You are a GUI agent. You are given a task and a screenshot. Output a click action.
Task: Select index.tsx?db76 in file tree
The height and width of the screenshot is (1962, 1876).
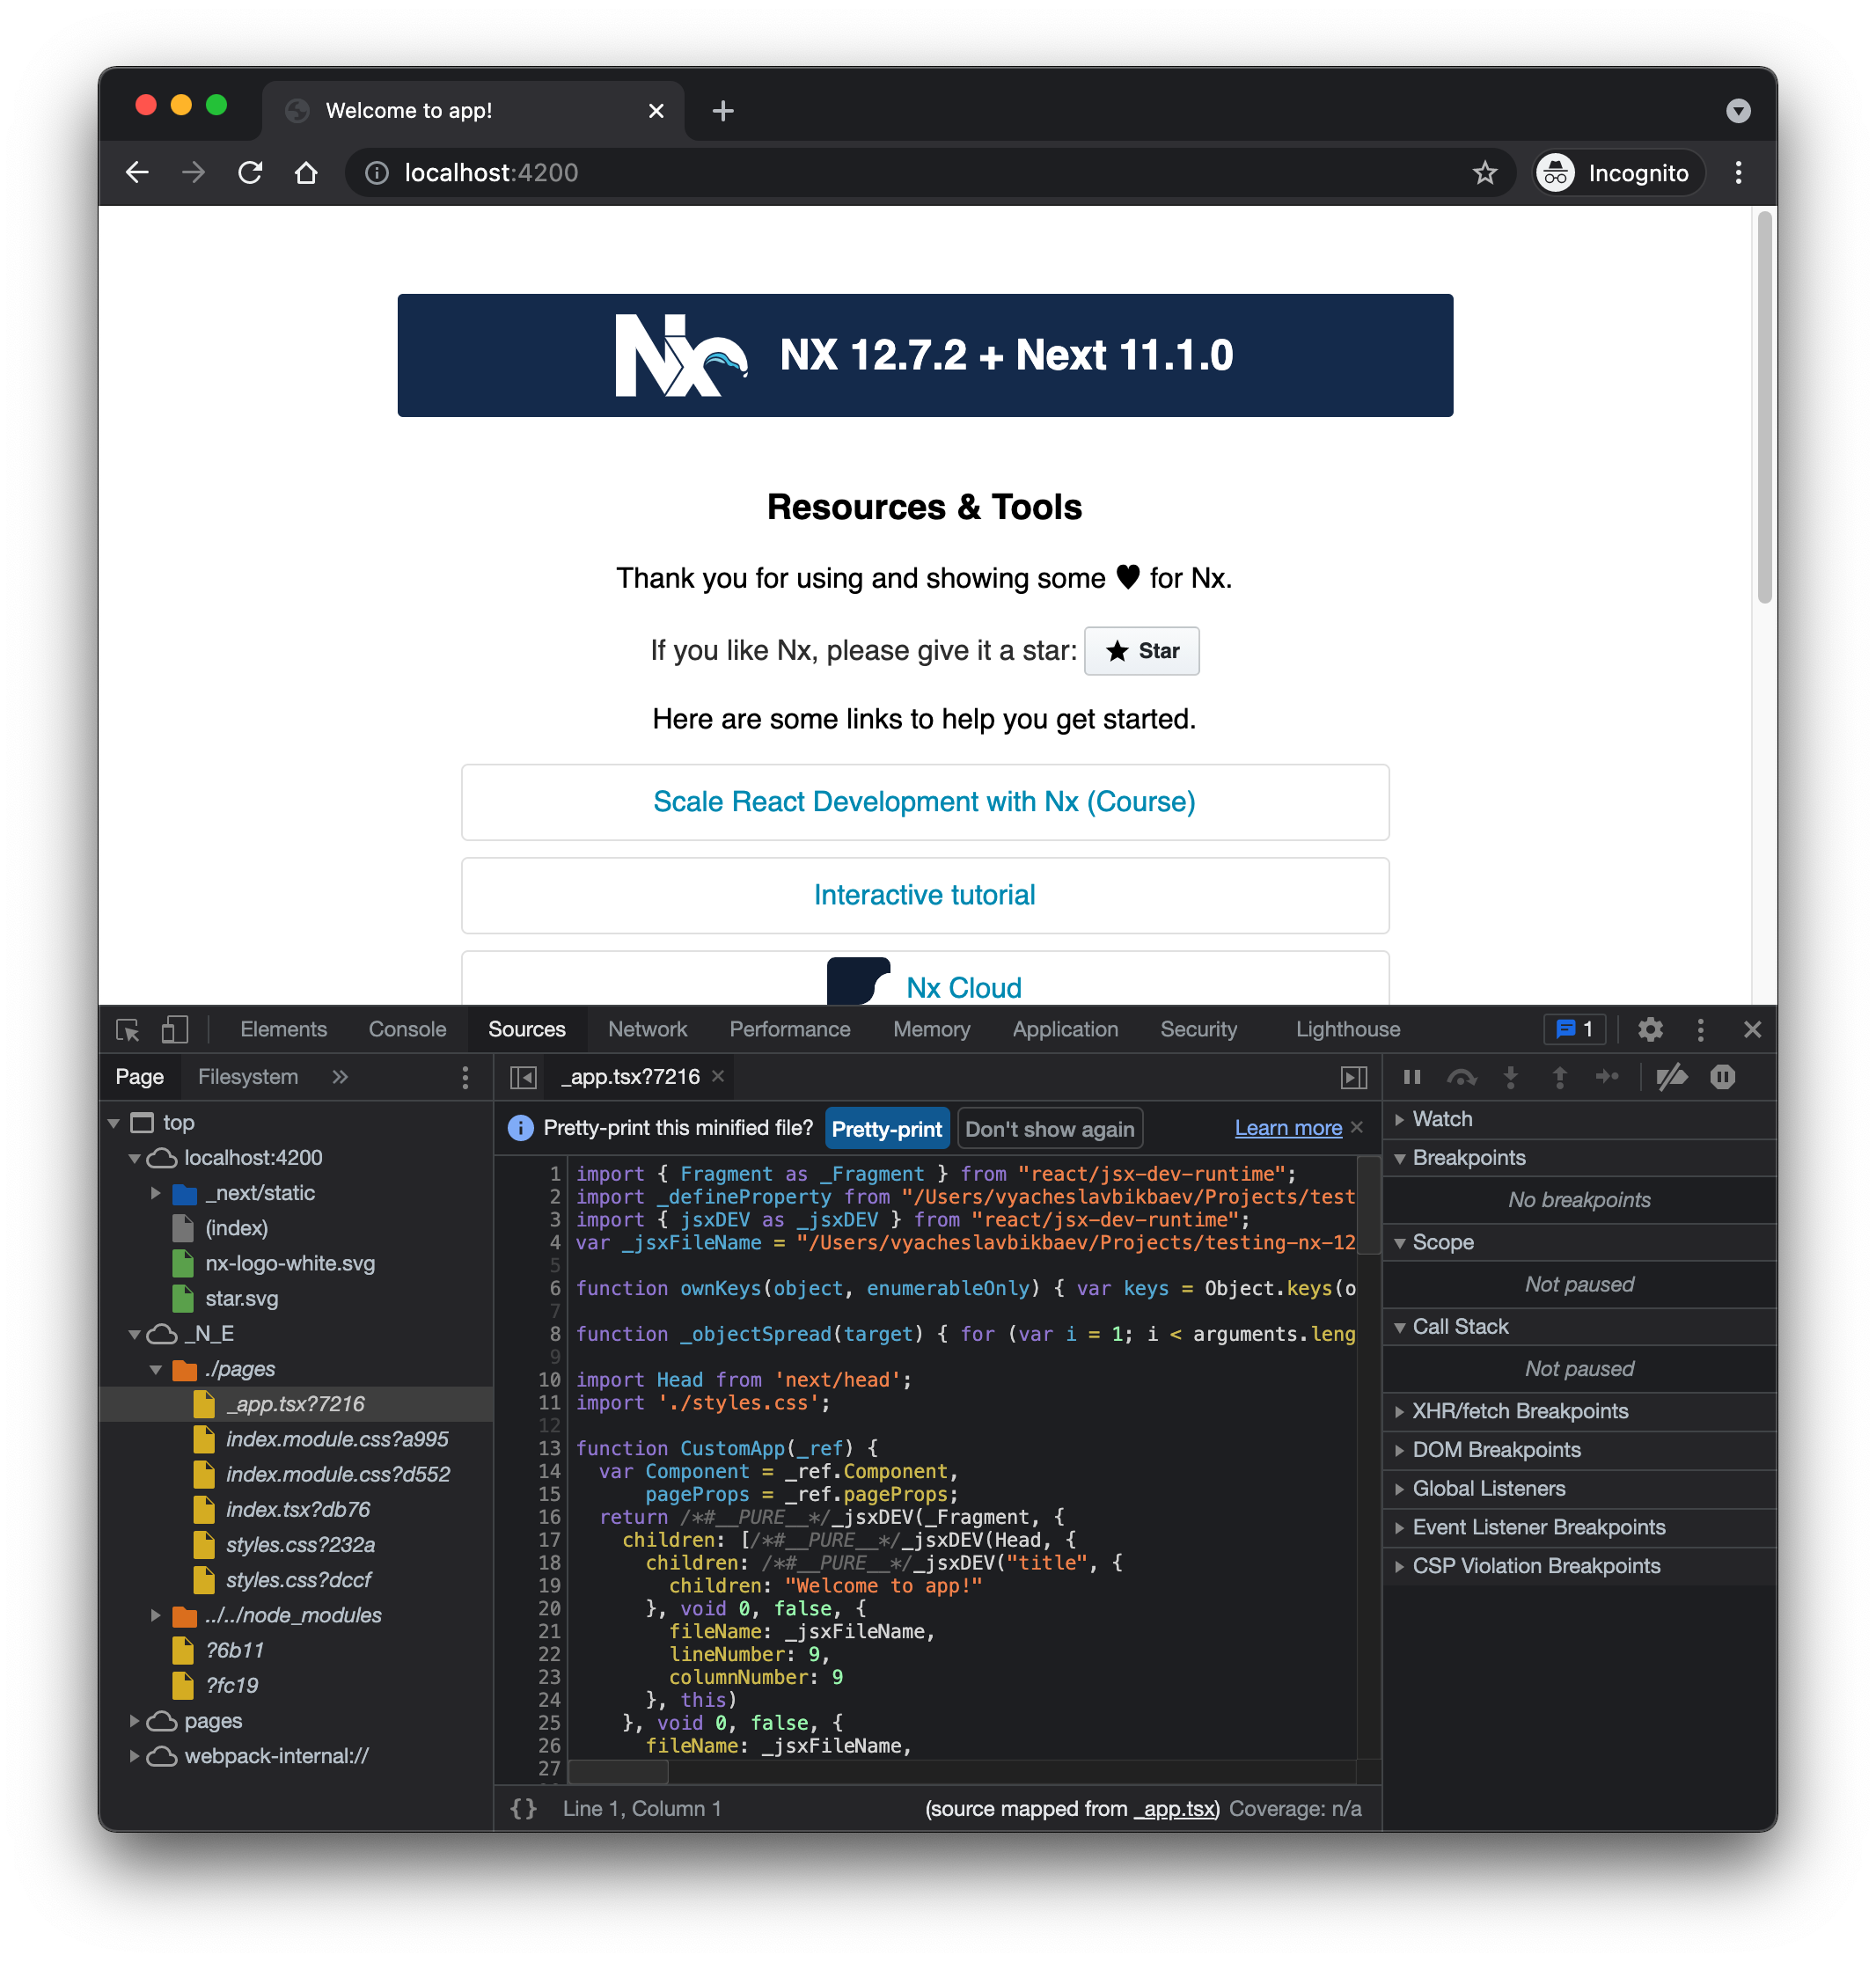[298, 1509]
